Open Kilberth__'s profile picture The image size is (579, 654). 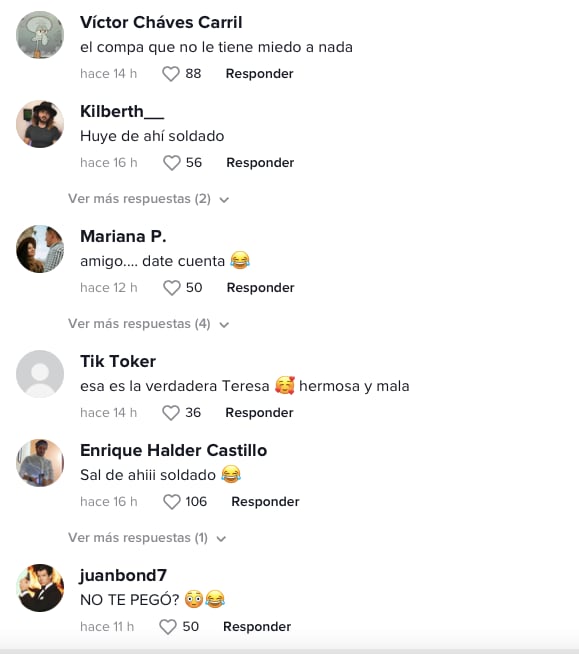[40, 124]
